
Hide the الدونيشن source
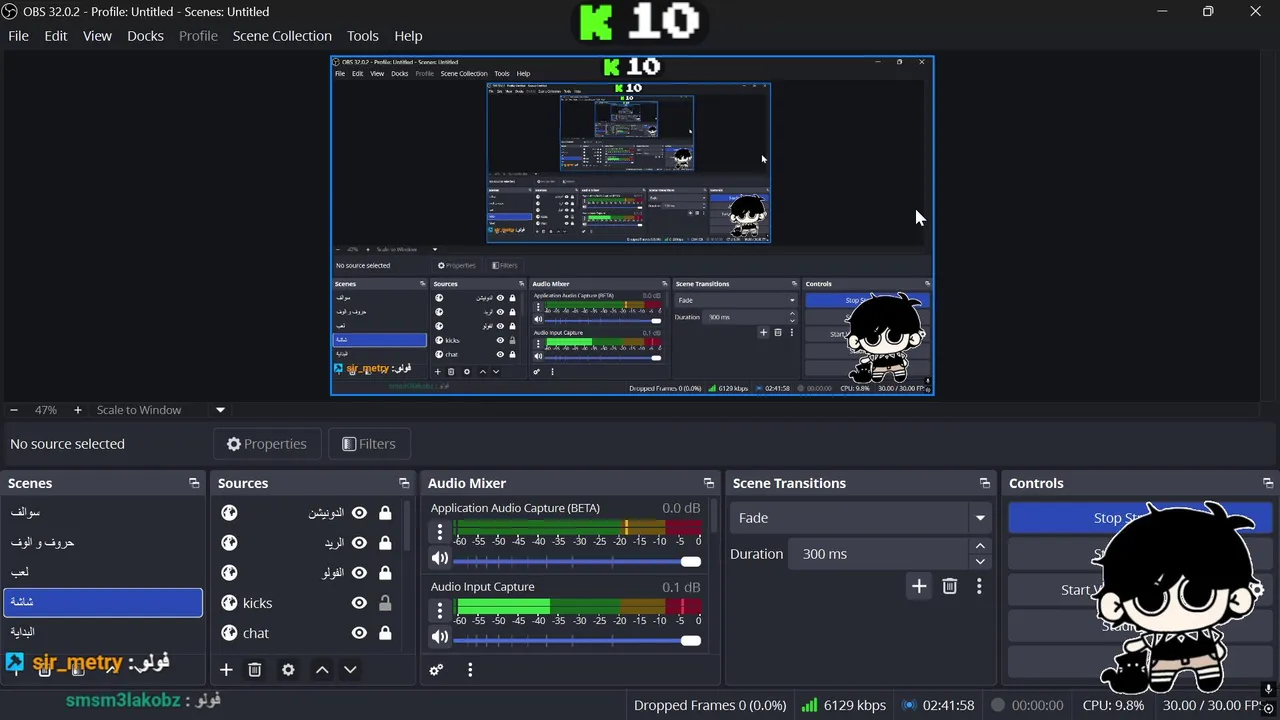[359, 513]
